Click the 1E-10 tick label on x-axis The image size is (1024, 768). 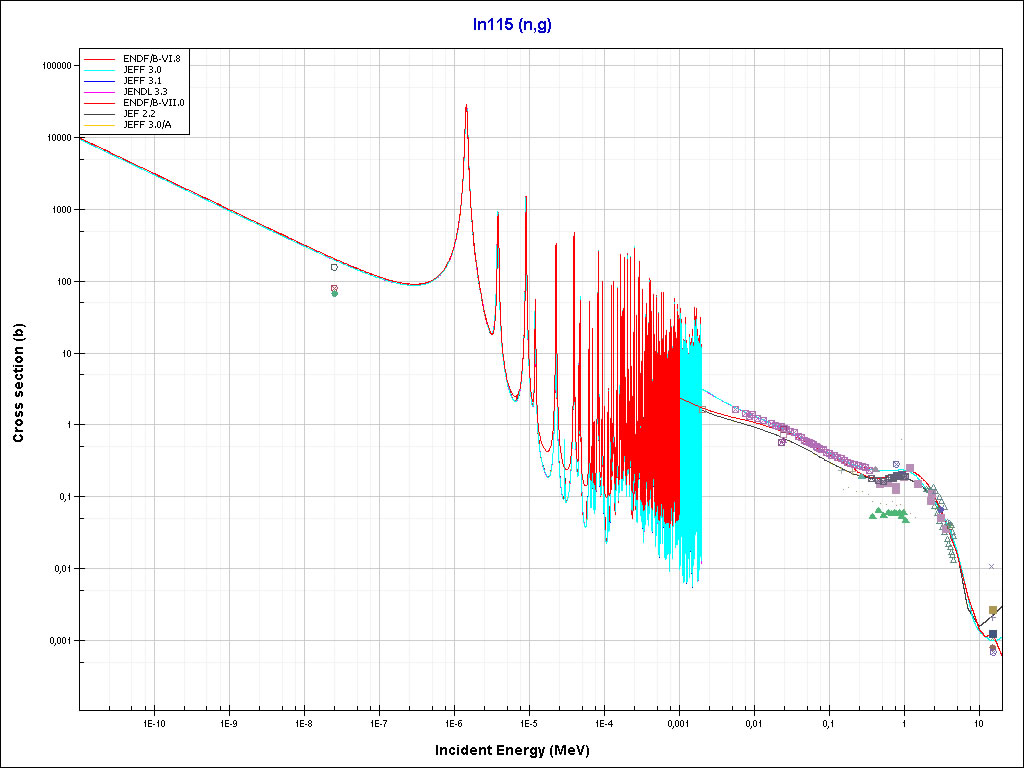pyautogui.click(x=153, y=722)
